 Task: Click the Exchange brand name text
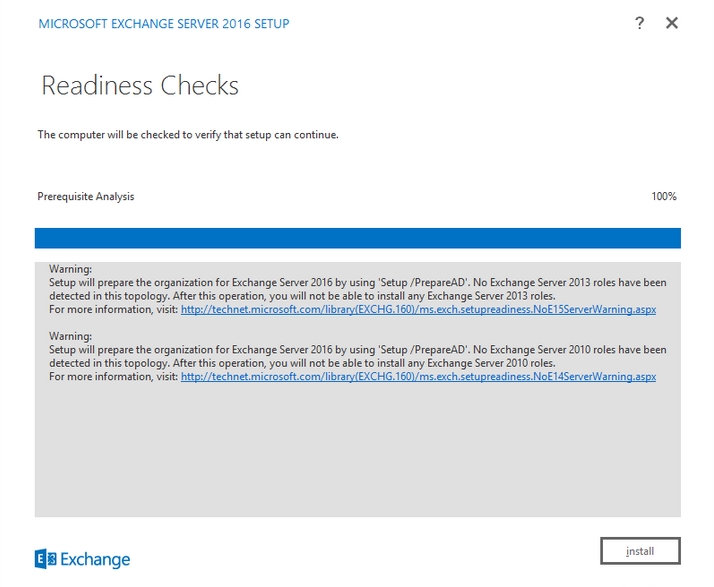click(x=96, y=560)
